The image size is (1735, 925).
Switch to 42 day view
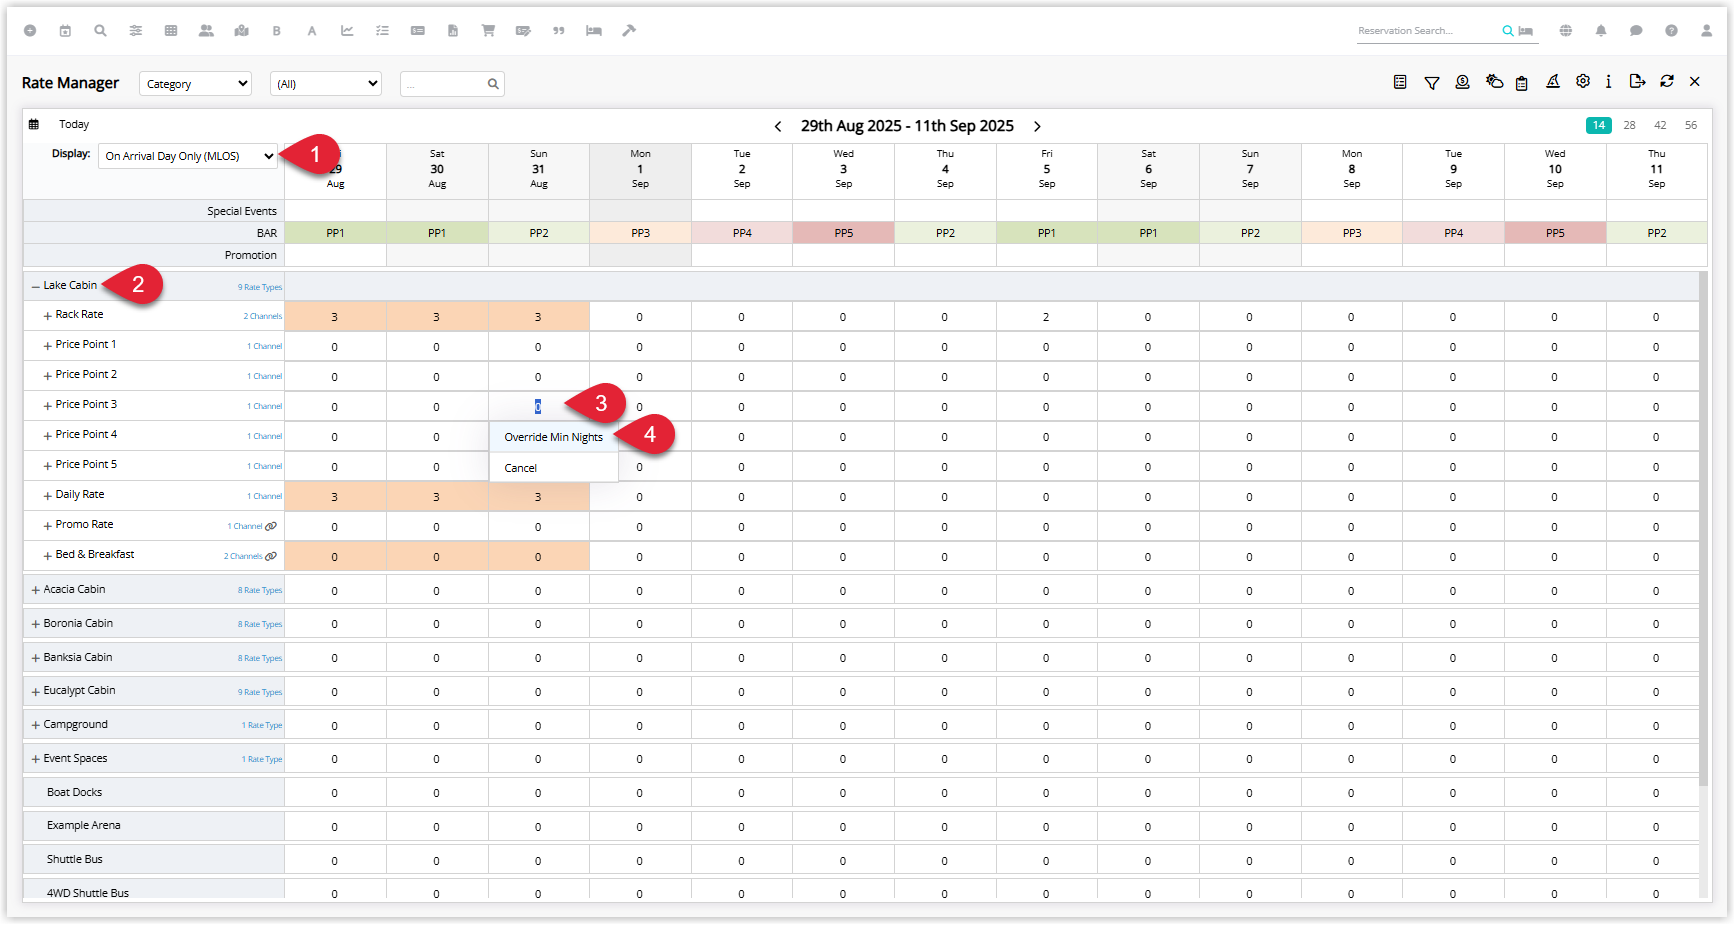point(1660,125)
